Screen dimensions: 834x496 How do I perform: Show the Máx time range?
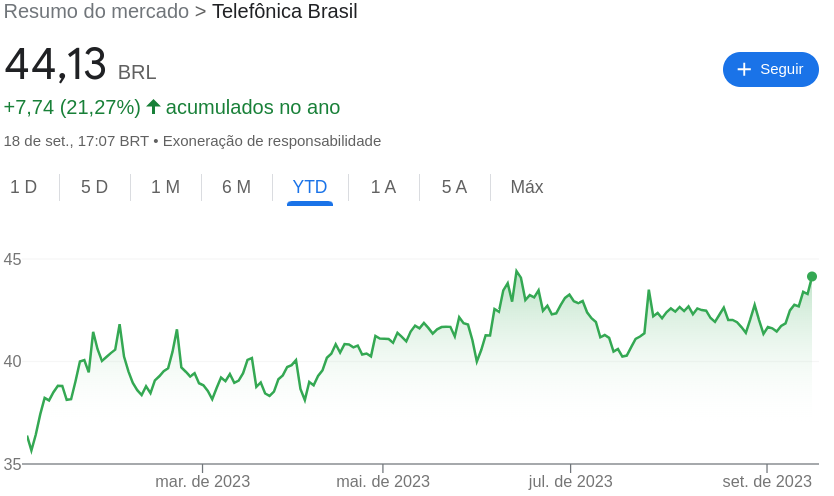[x=527, y=187]
